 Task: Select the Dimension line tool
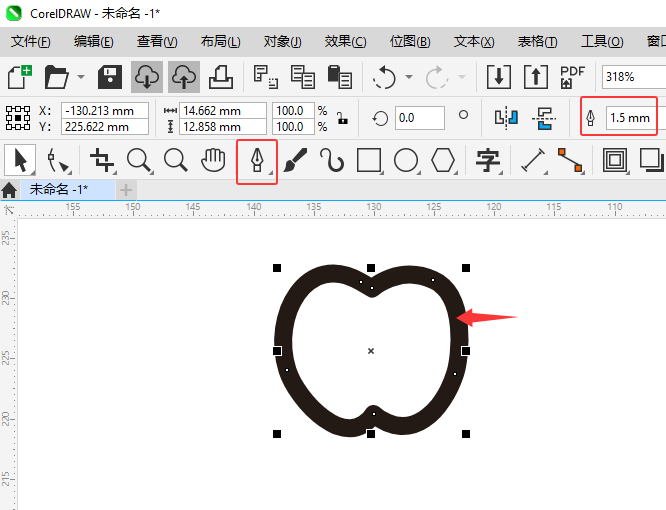tap(533, 160)
